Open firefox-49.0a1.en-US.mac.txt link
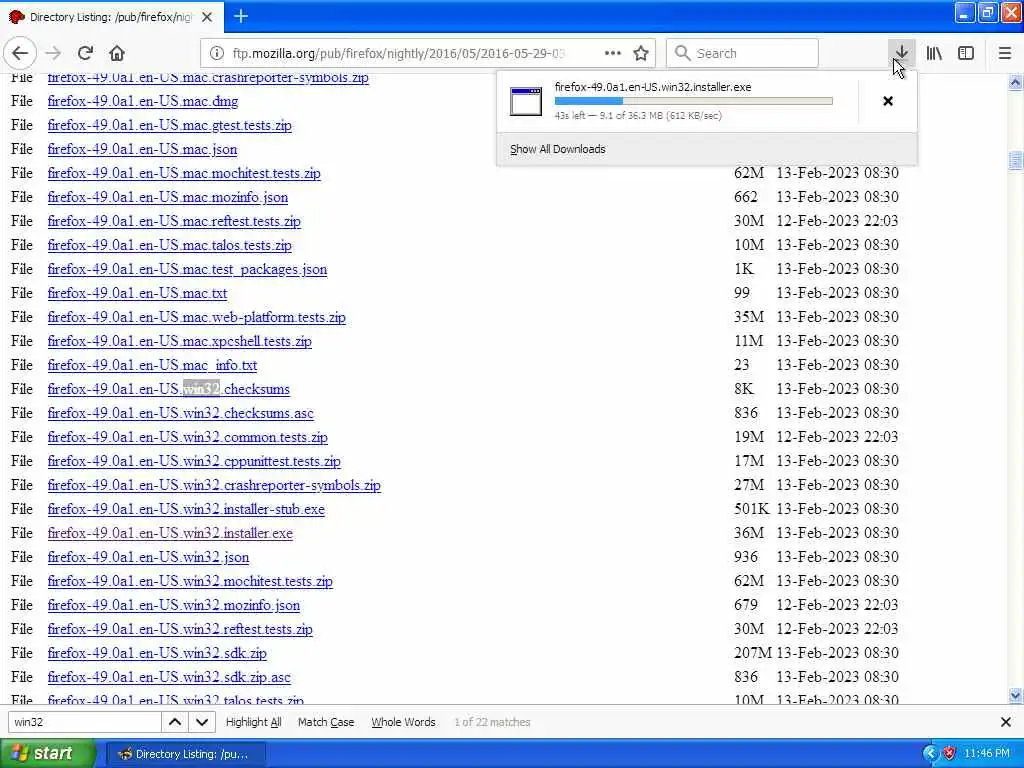1024x768 pixels. [137, 293]
